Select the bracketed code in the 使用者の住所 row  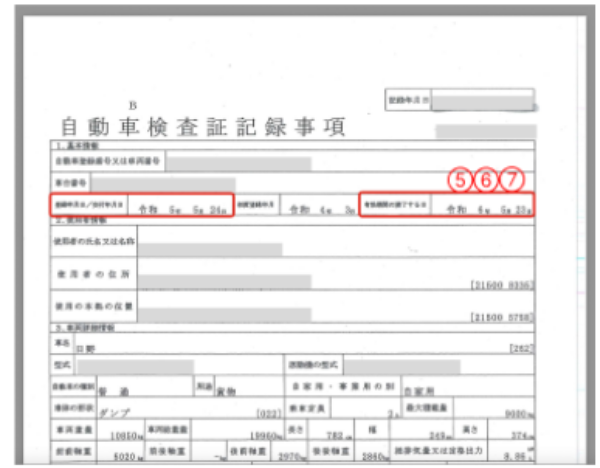(x=501, y=285)
